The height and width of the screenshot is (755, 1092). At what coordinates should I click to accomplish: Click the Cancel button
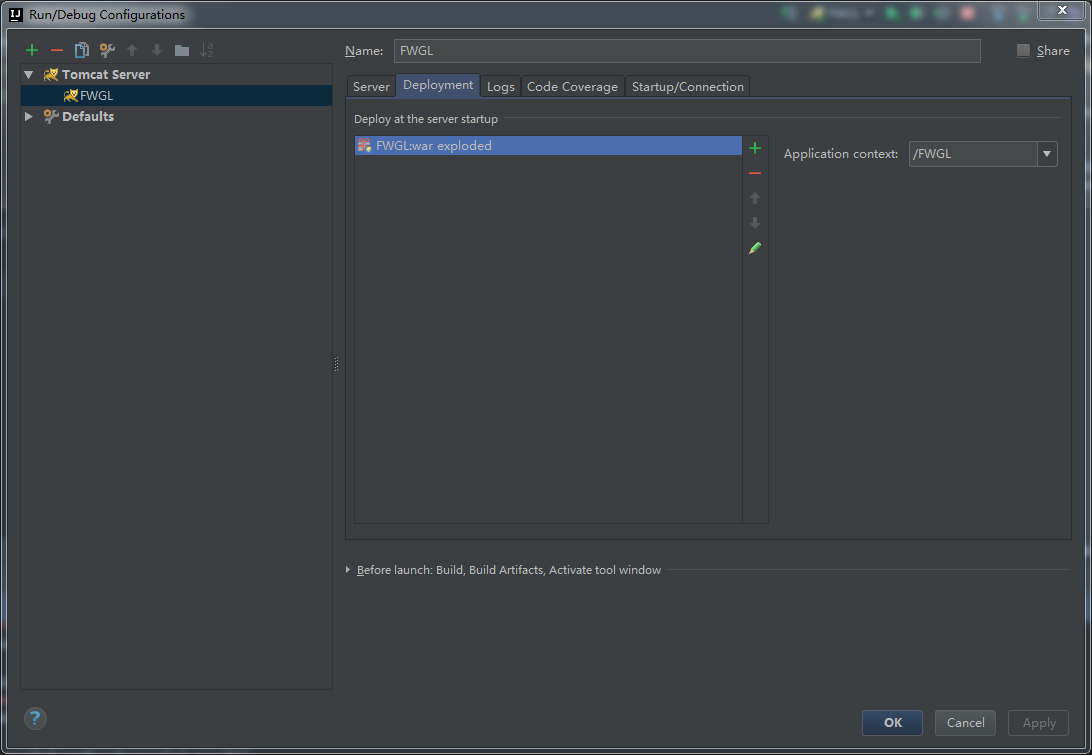point(965,723)
